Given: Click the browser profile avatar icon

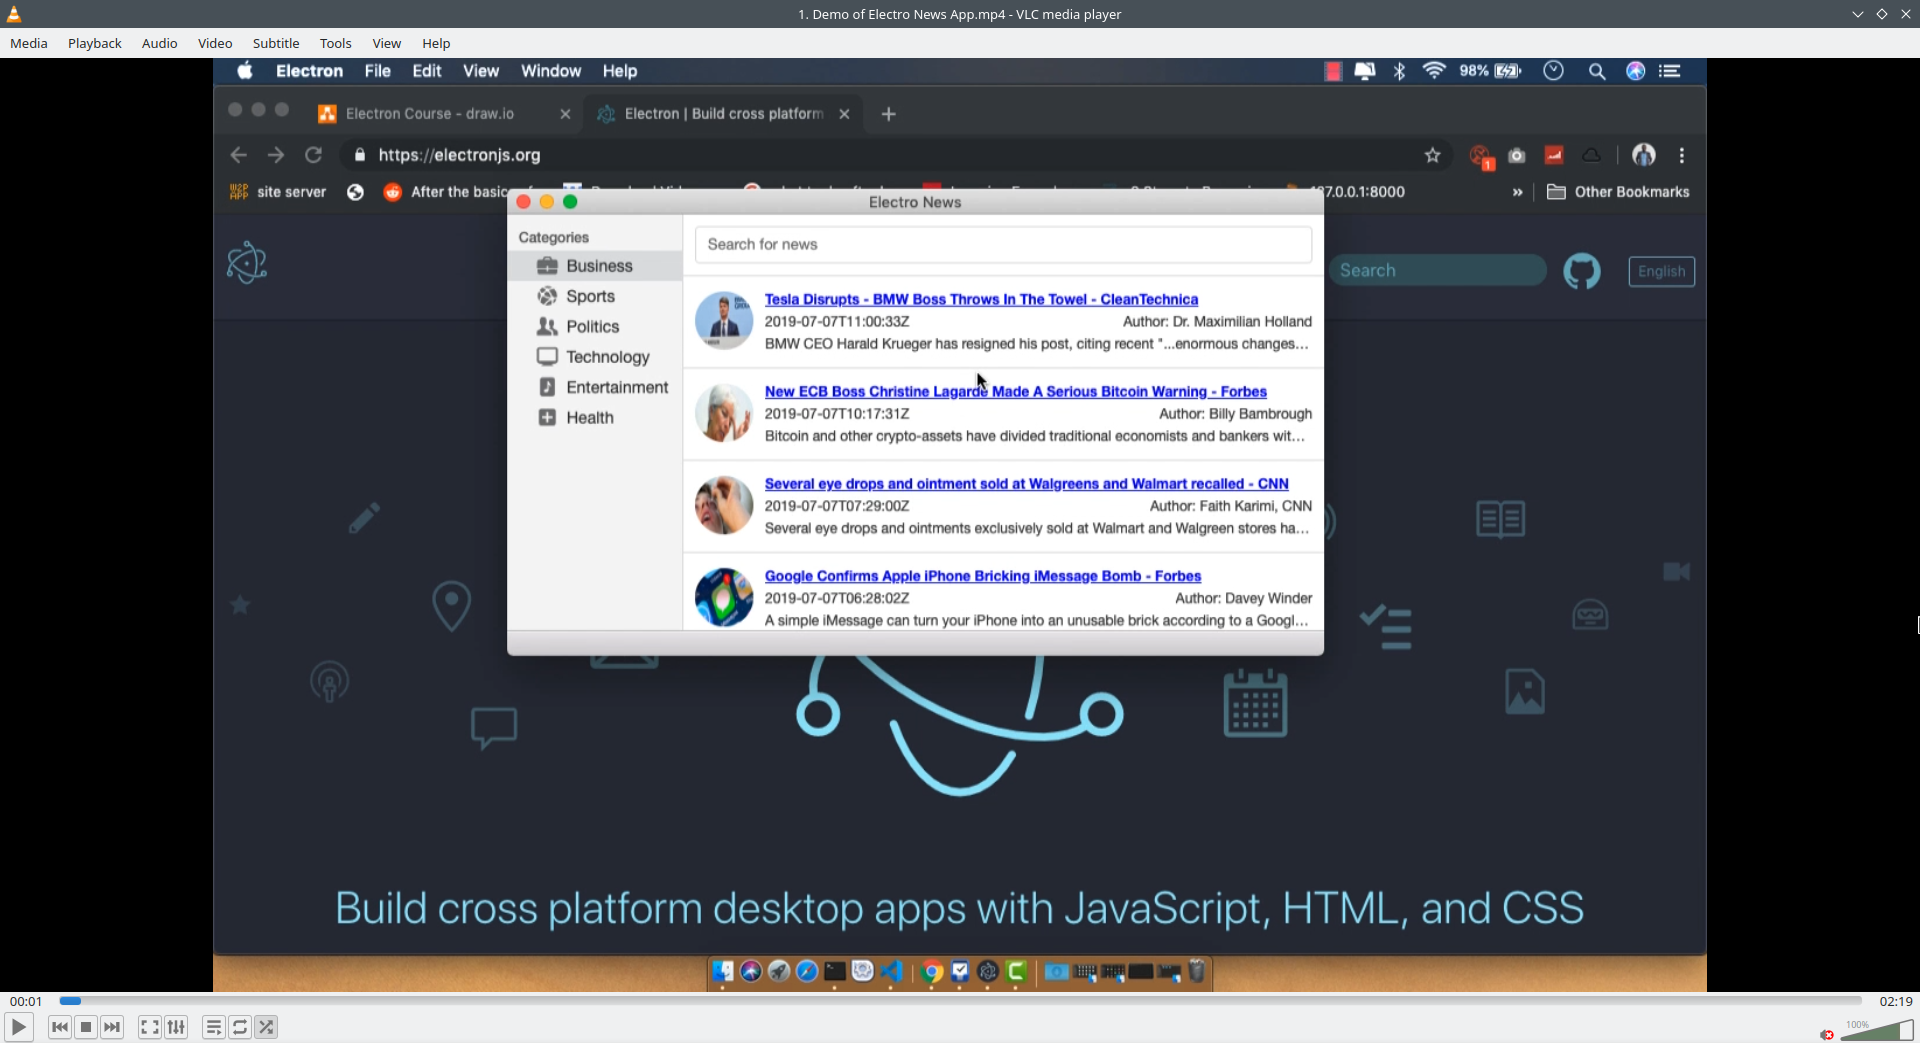Looking at the screenshot, I should pyautogui.click(x=1643, y=155).
